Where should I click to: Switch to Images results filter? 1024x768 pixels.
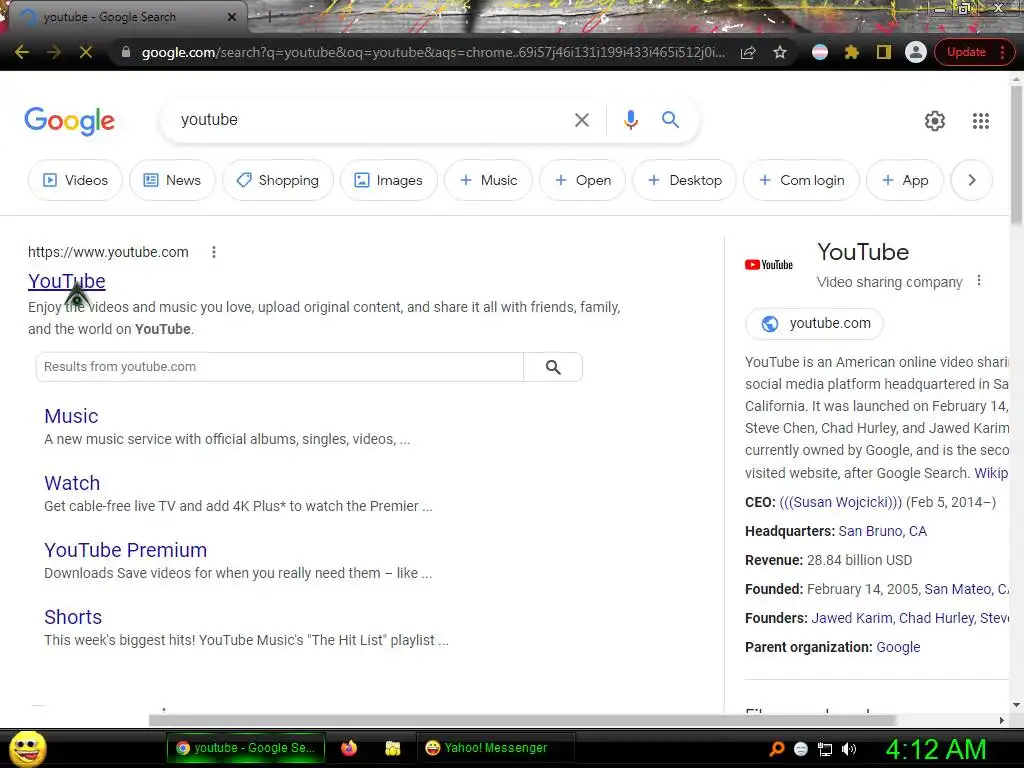pyautogui.click(x=389, y=180)
